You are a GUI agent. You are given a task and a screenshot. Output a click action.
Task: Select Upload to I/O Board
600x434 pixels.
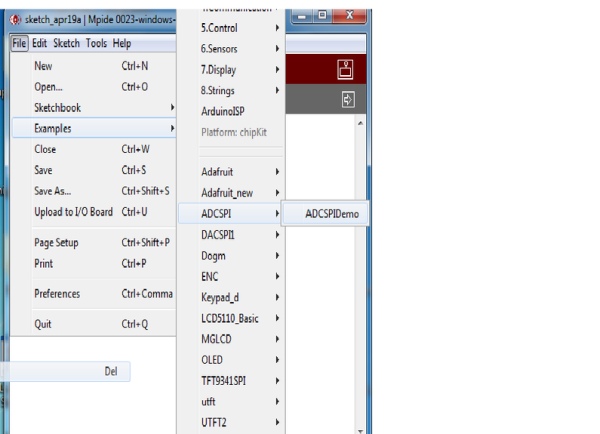click(94, 212)
